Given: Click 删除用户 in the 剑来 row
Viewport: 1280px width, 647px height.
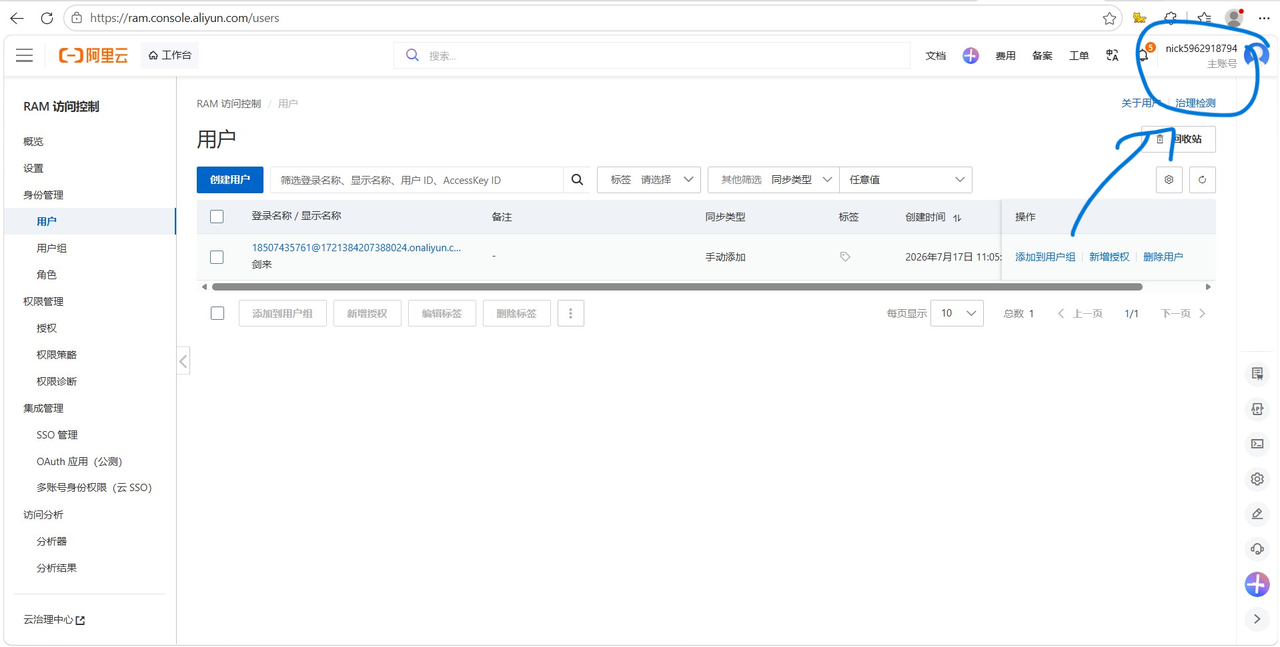Looking at the screenshot, I should coord(1163,257).
